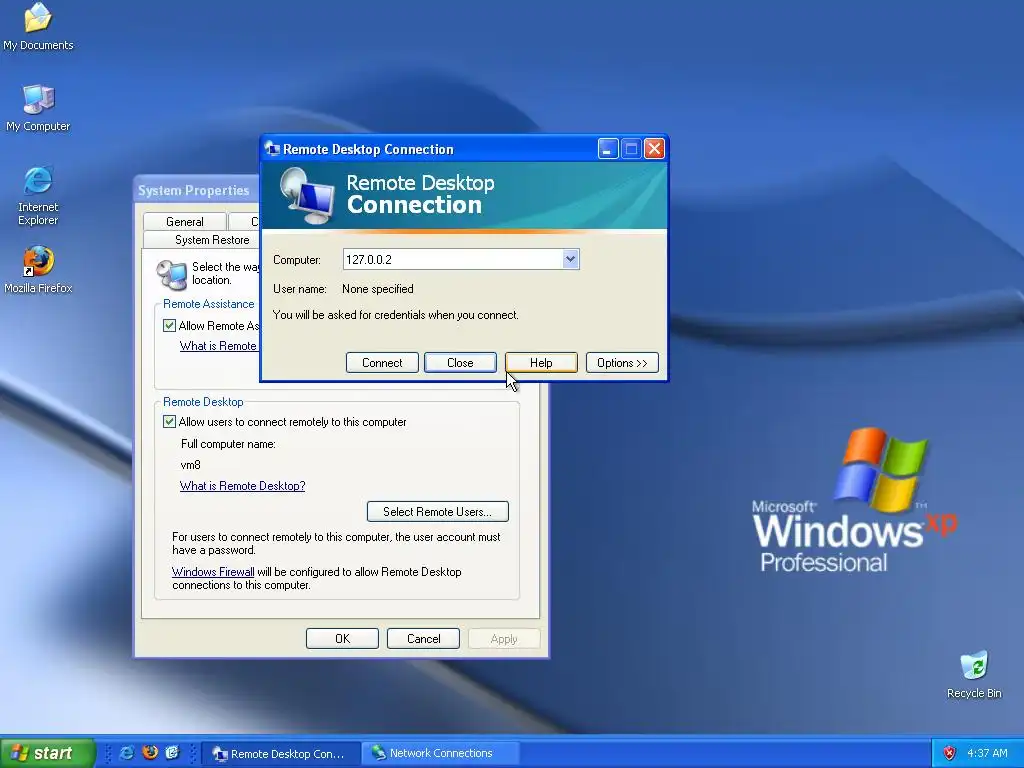Click Firefox quick launch icon in taskbar

point(150,753)
